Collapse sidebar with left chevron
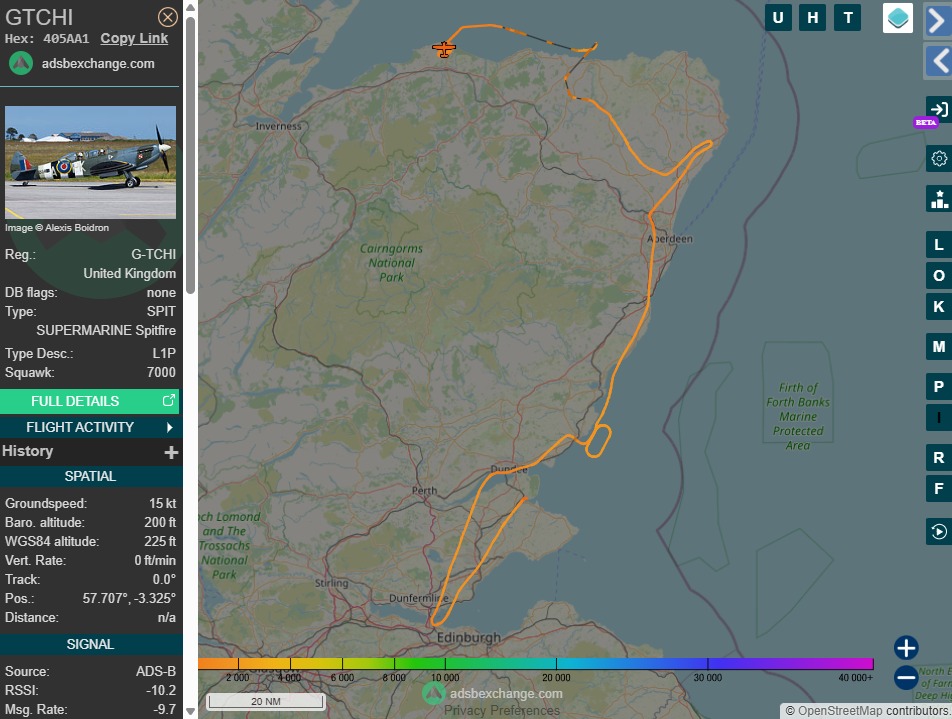Image resolution: width=952 pixels, height=719 pixels. pos(938,61)
